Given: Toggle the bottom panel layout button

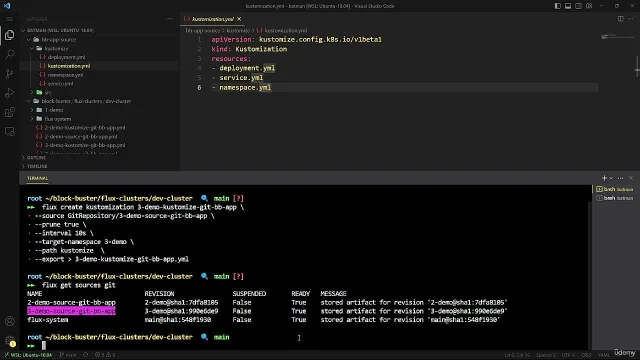Looking at the screenshot, I should (568, 6).
